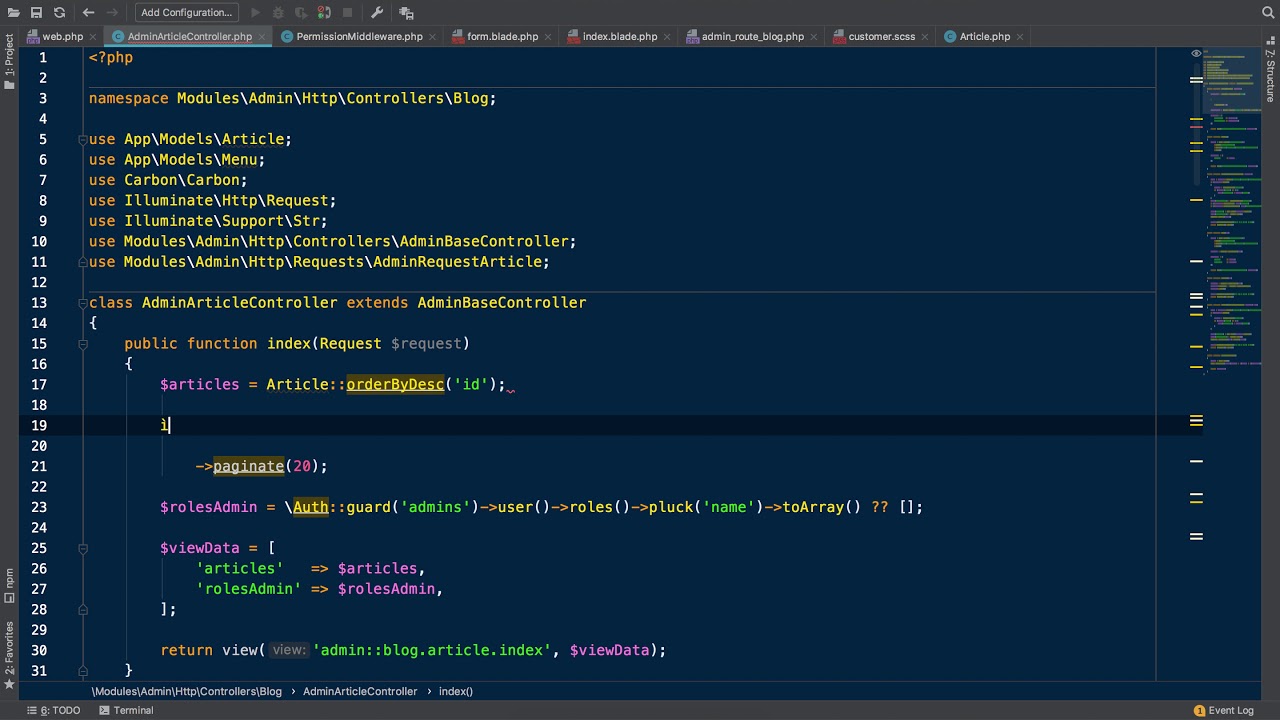Image resolution: width=1280 pixels, height=720 pixels.
Task: Toggle the PHP debug listener phone icon
Action: coord(324,12)
